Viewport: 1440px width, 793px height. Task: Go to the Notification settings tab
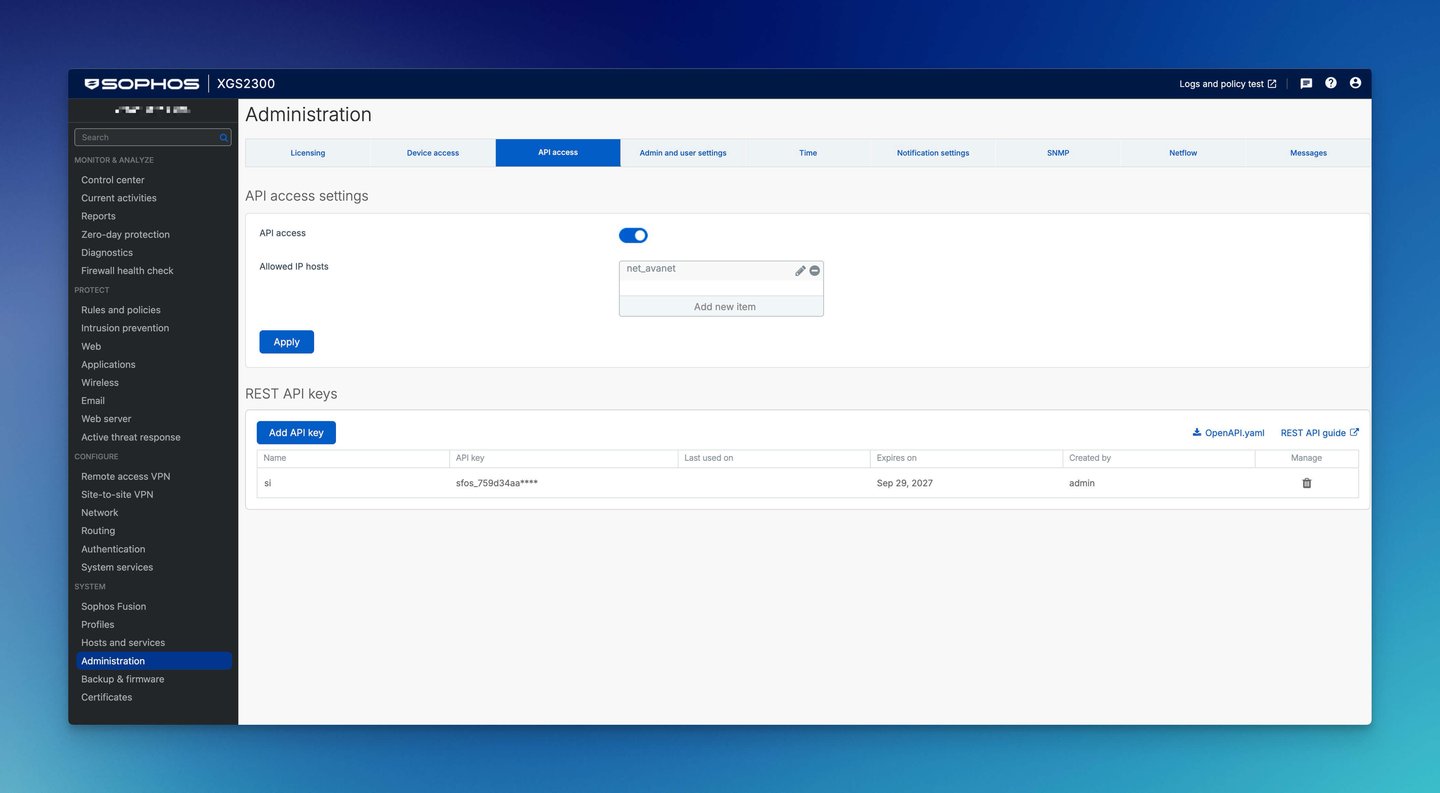click(933, 153)
